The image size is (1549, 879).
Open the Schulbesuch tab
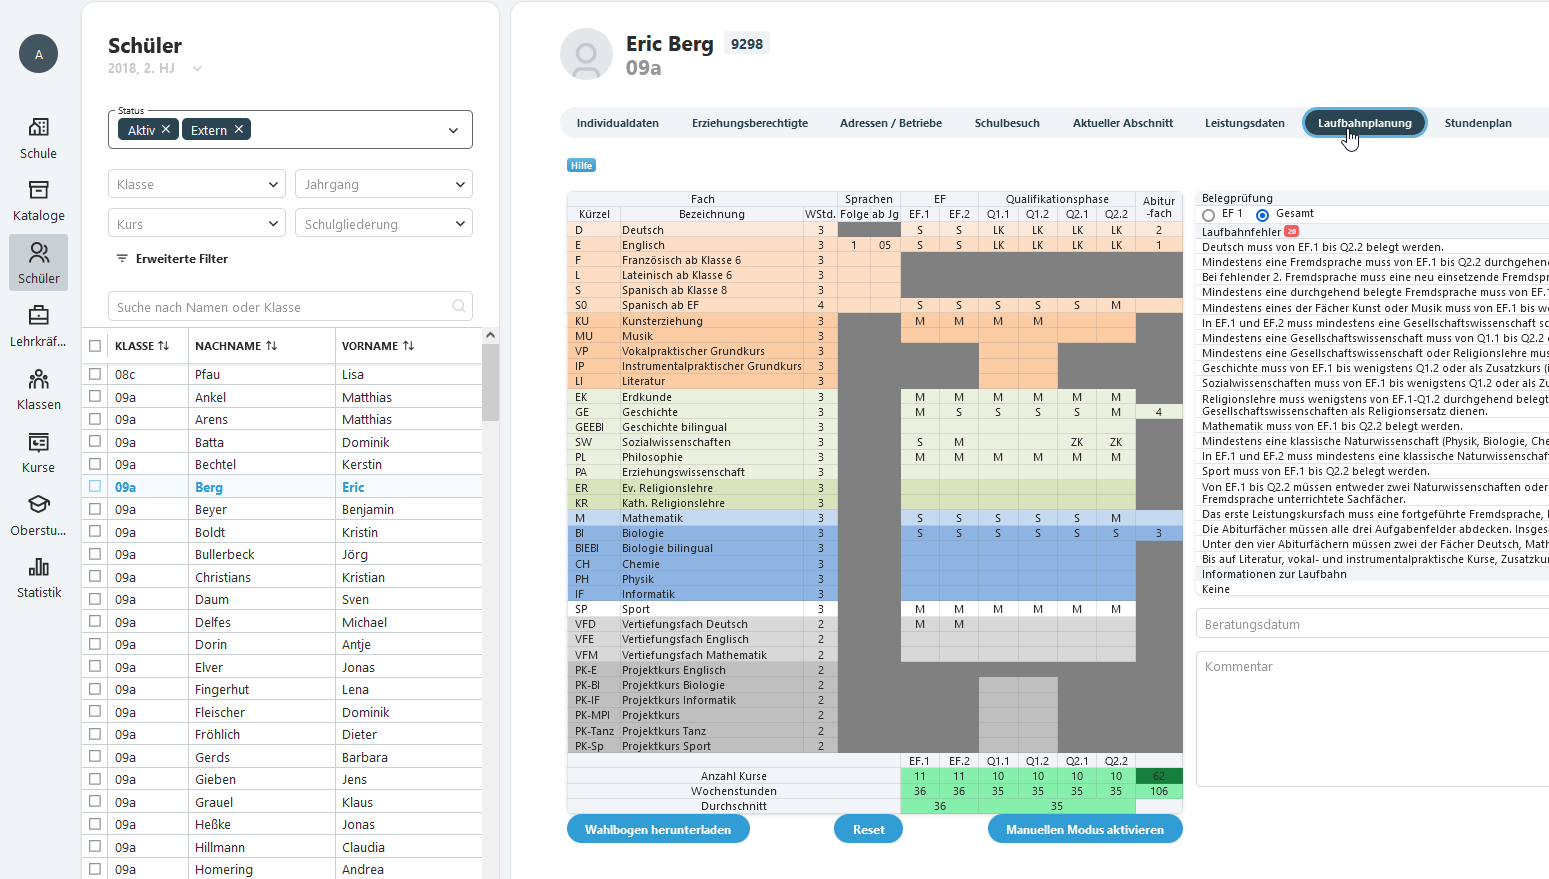pos(1007,123)
